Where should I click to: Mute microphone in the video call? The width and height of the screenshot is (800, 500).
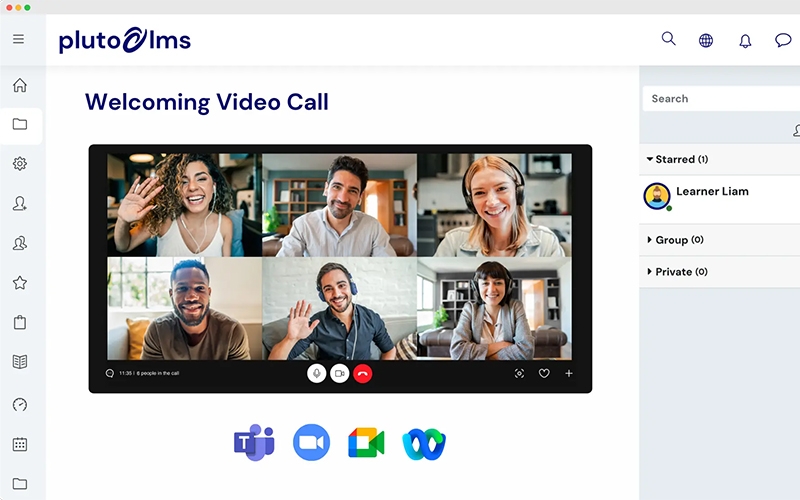click(x=316, y=373)
